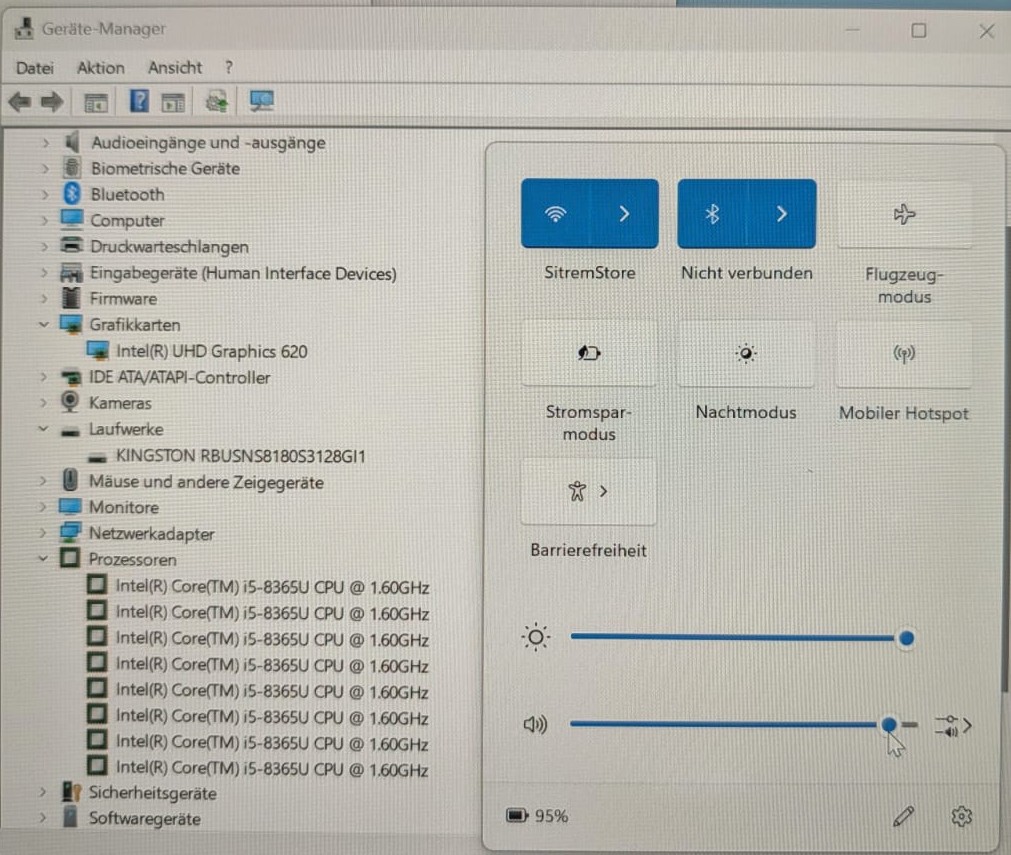This screenshot has height=855, width=1011.
Task: Enable the Nachtmodus tile
Action: [746, 353]
